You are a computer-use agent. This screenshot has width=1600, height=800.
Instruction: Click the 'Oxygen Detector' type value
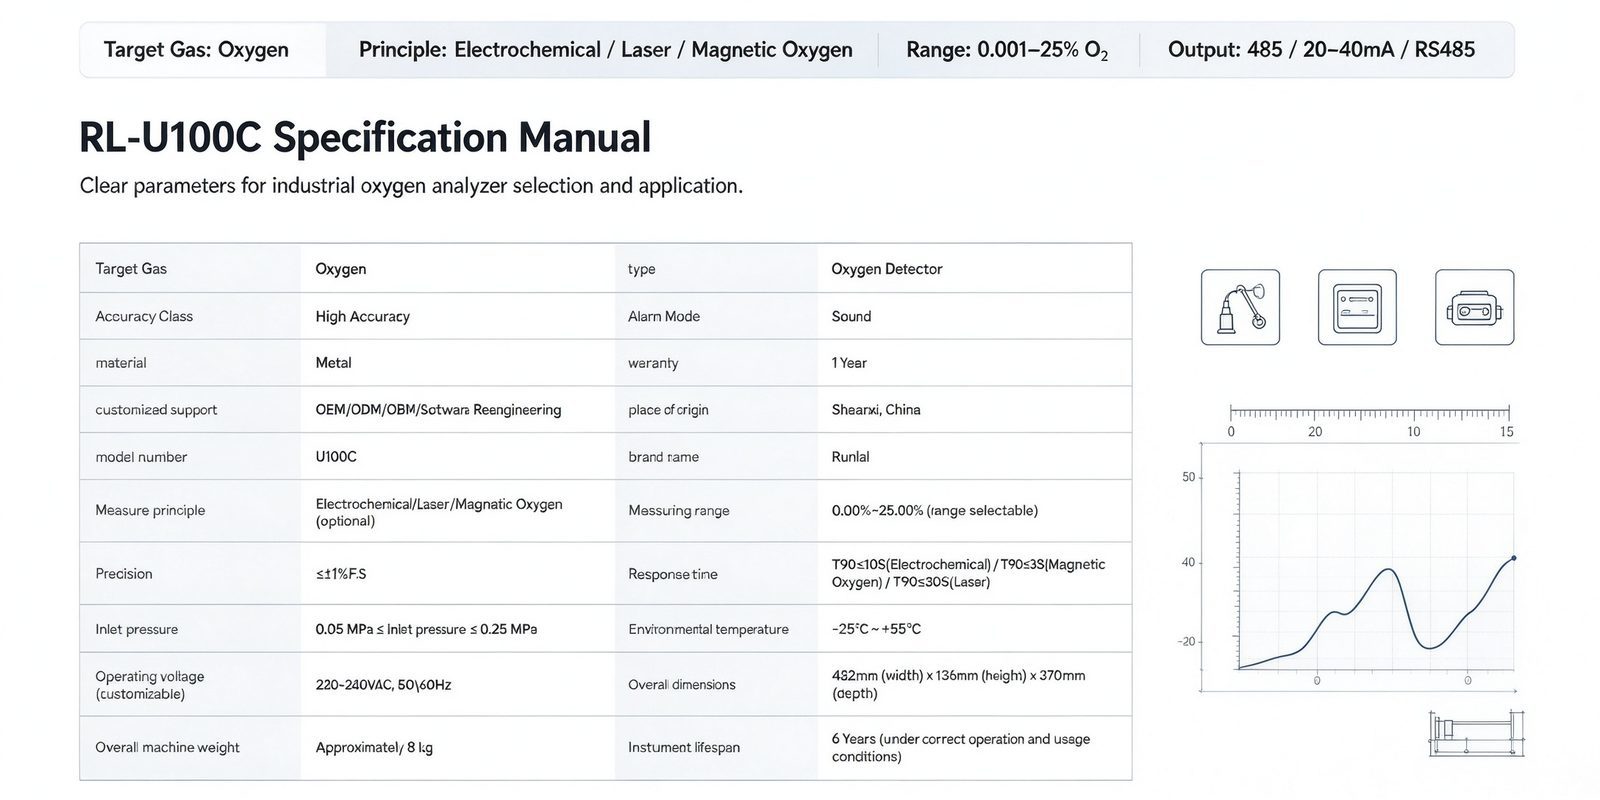coord(887,269)
